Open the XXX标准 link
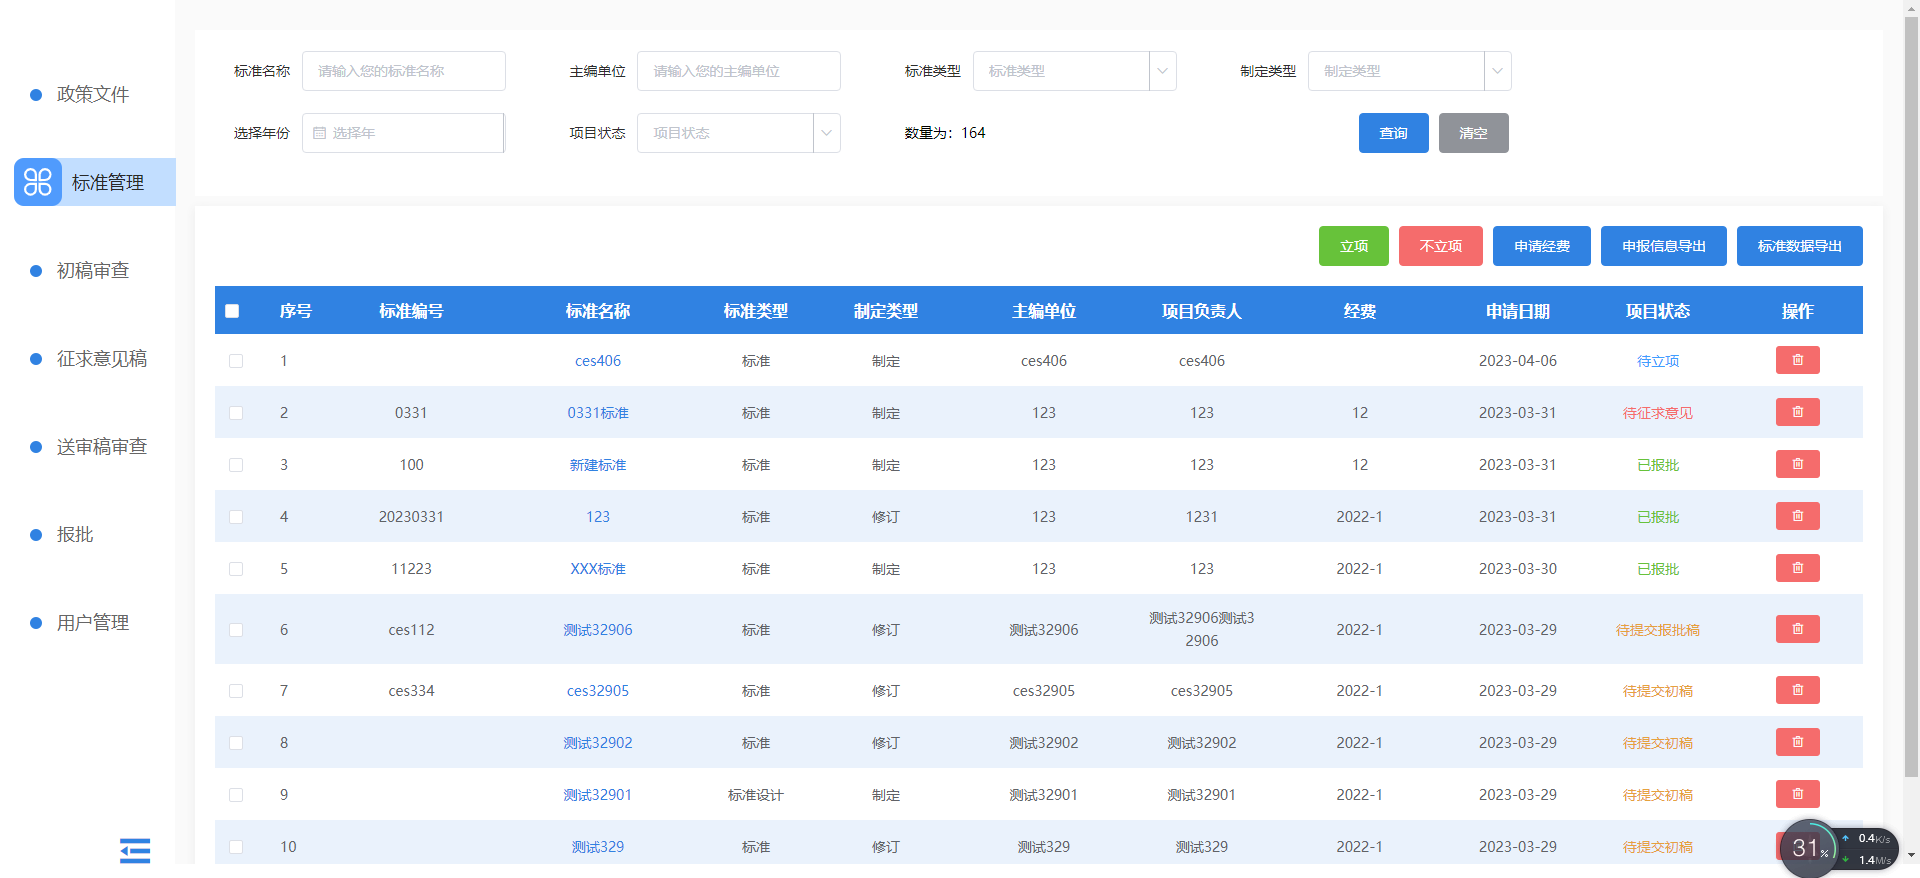This screenshot has height=878, width=1920. pyautogui.click(x=598, y=569)
